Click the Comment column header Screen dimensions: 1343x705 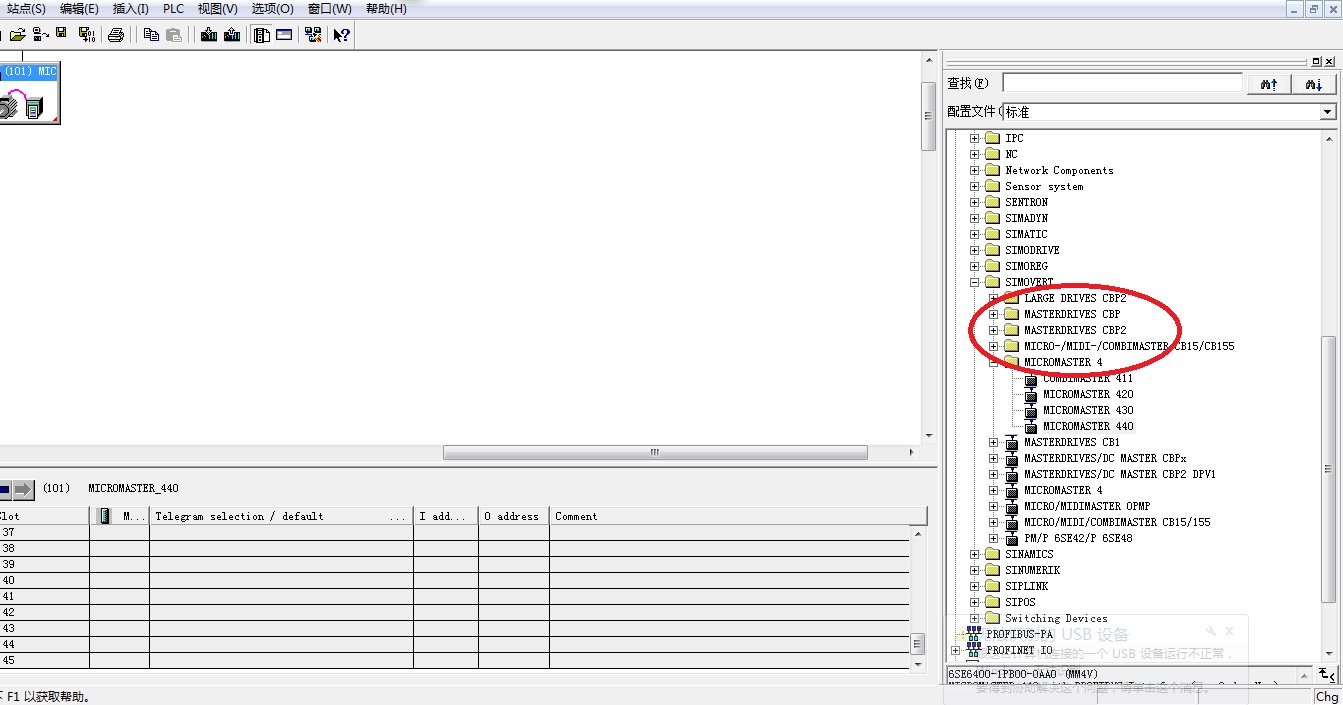point(738,516)
